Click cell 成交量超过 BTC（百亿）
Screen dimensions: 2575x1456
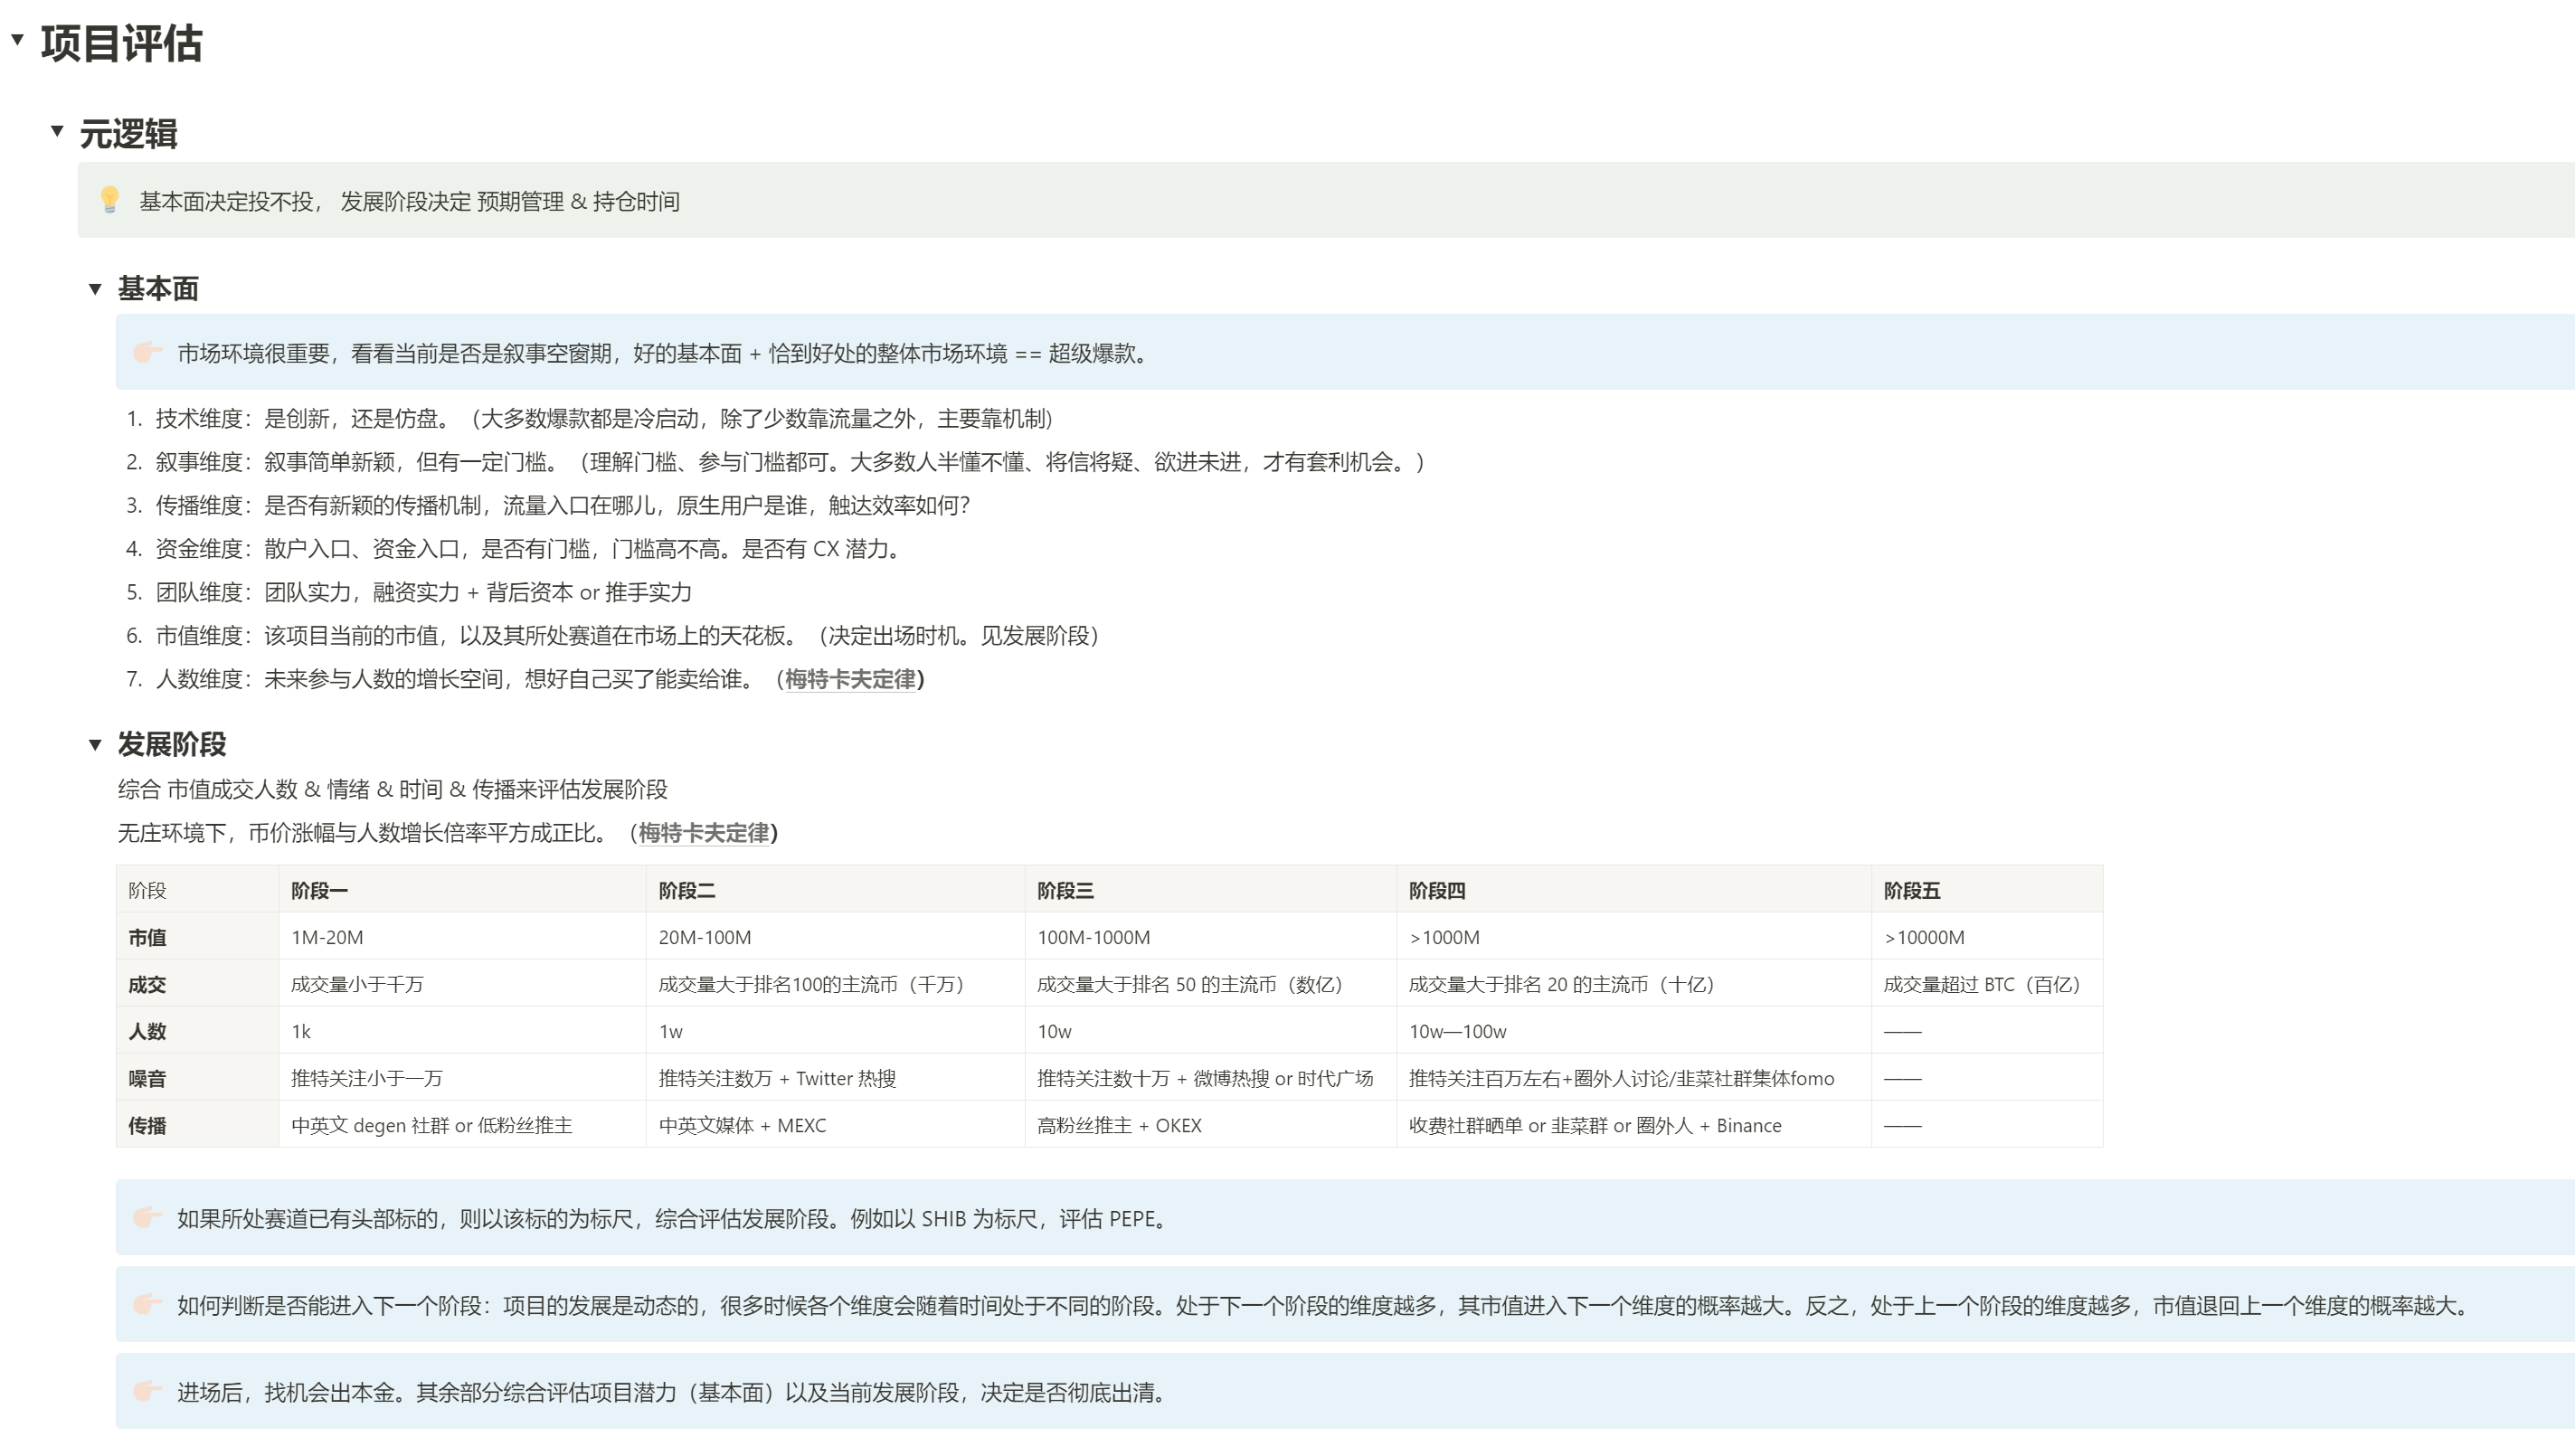pyautogui.click(x=1986, y=984)
